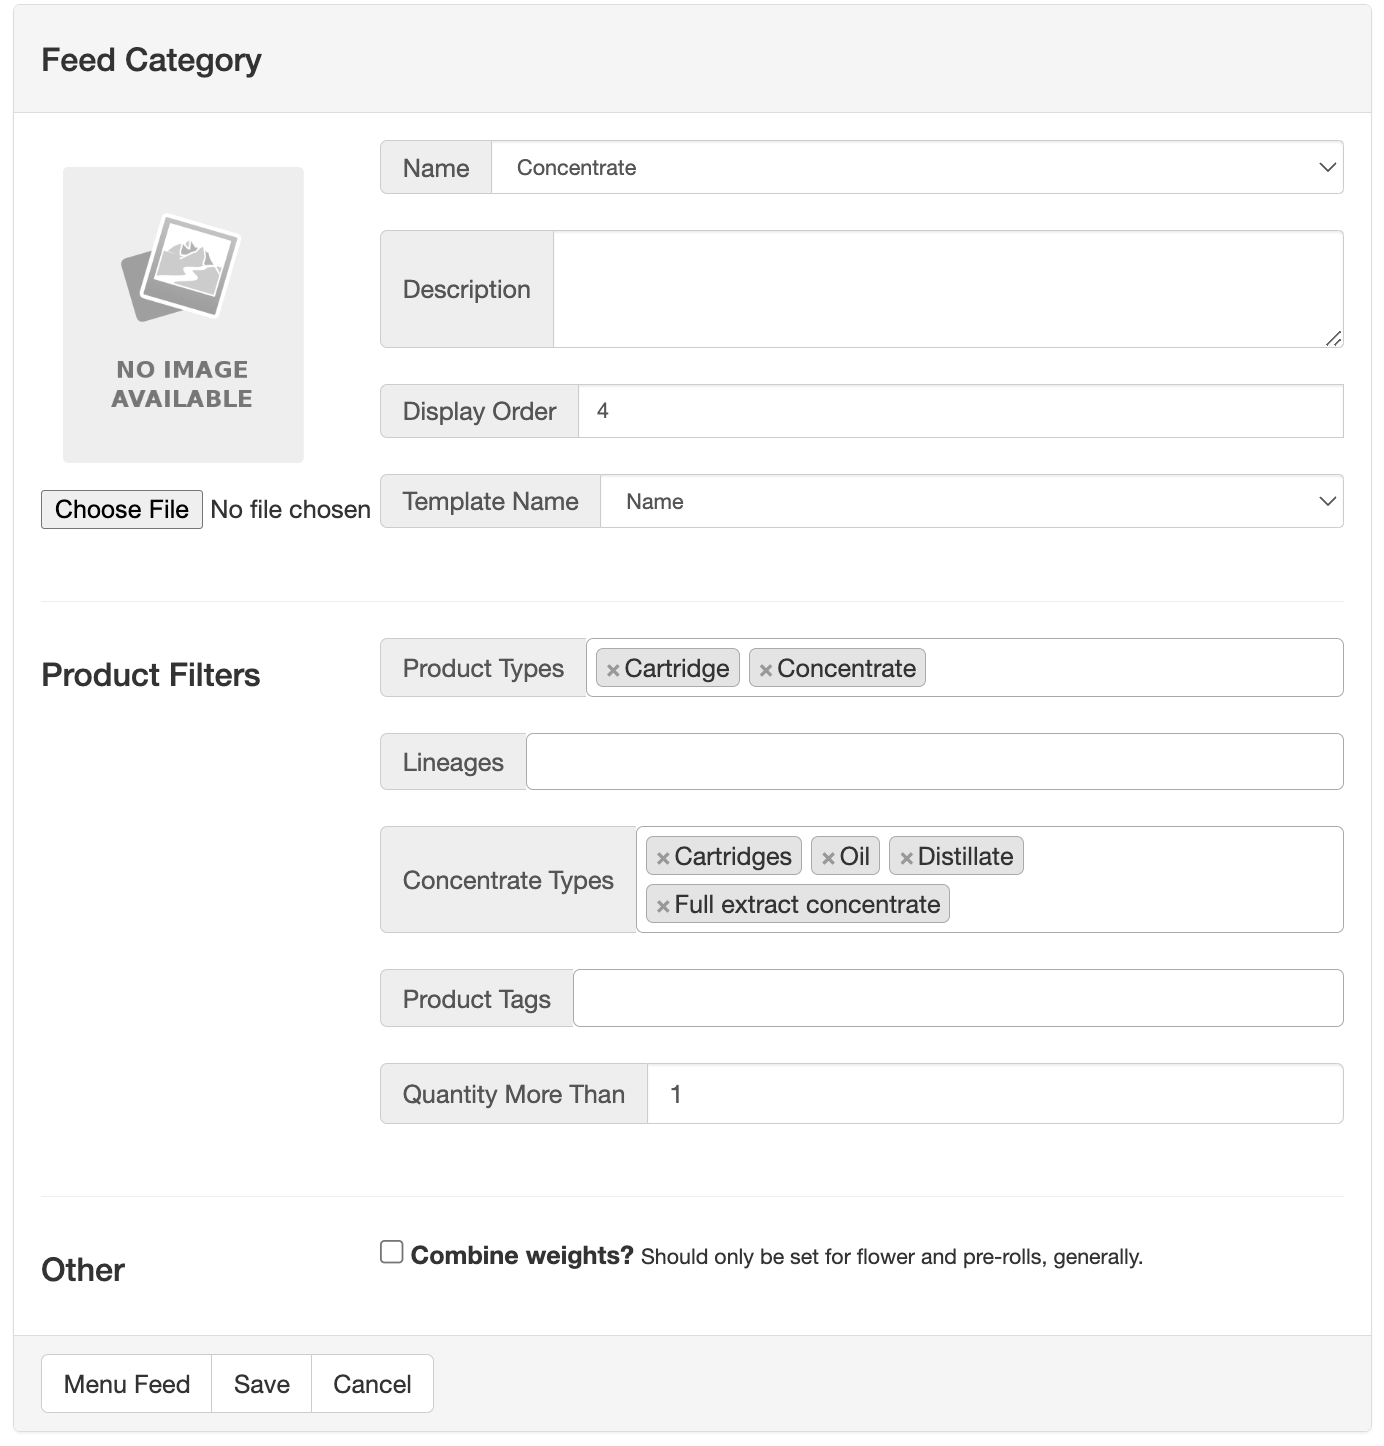Image resolution: width=1384 pixels, height=1446 pixels.
Task: Click the no image available placeholder
Action: pyautogui.click(x=183, y=314)
